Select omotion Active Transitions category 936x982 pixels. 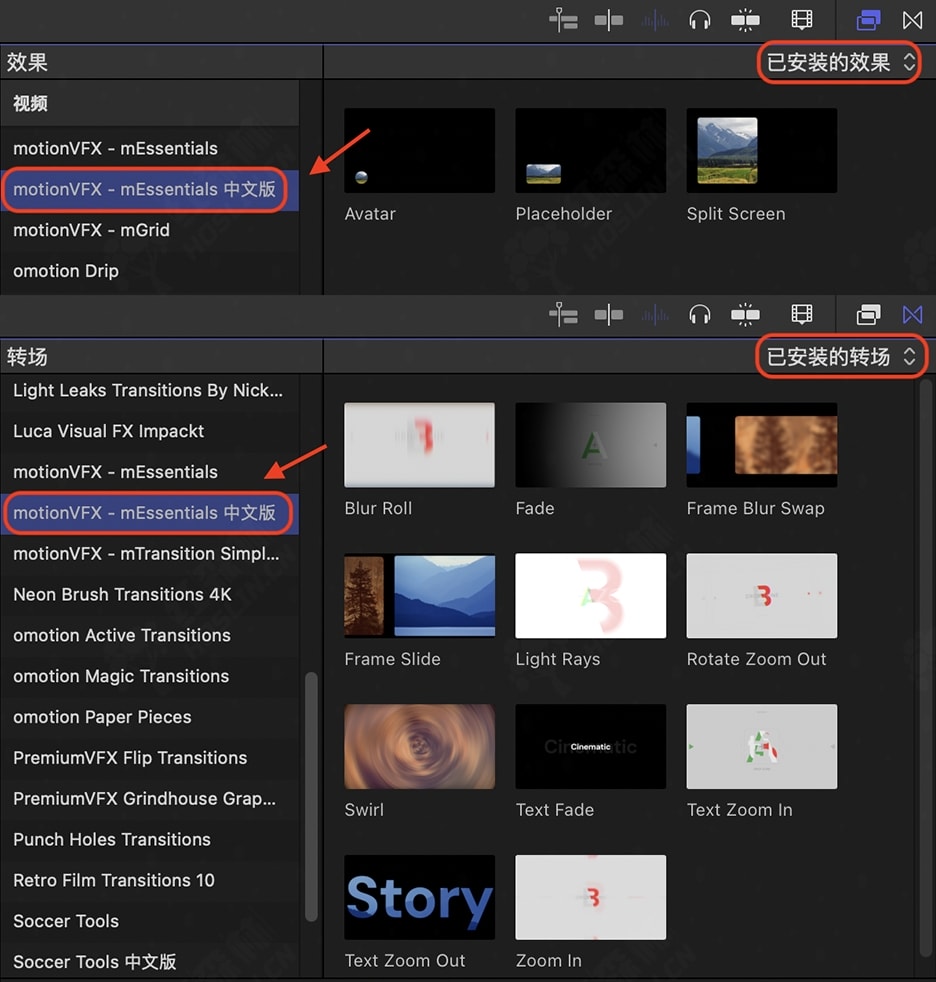150,635
